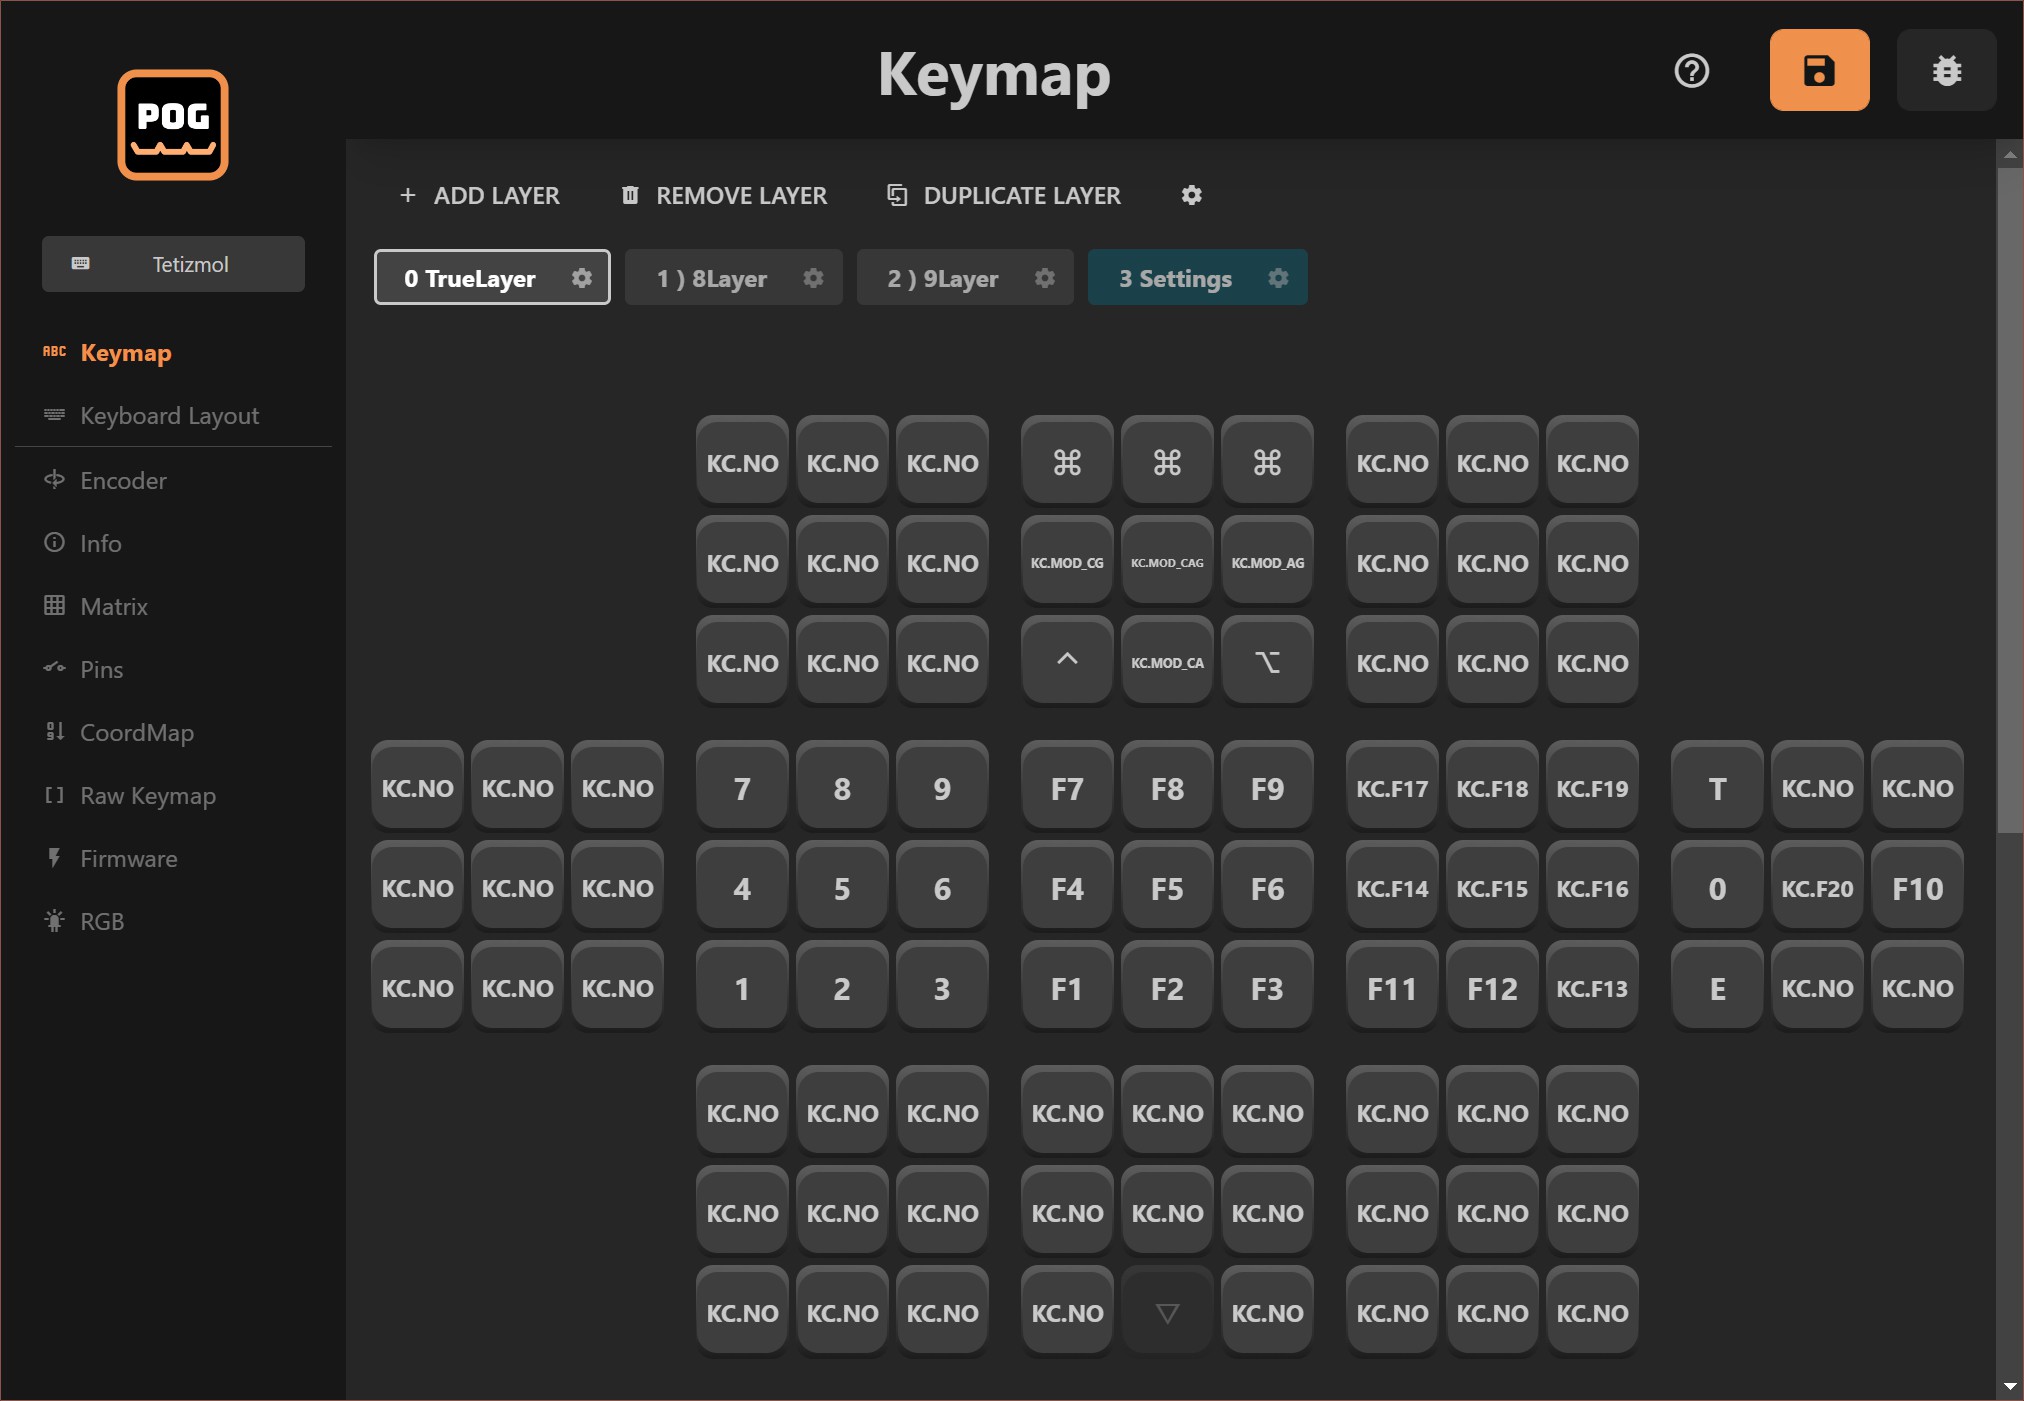
Task: Click the orange save icon button
Action: [1818, 70]
